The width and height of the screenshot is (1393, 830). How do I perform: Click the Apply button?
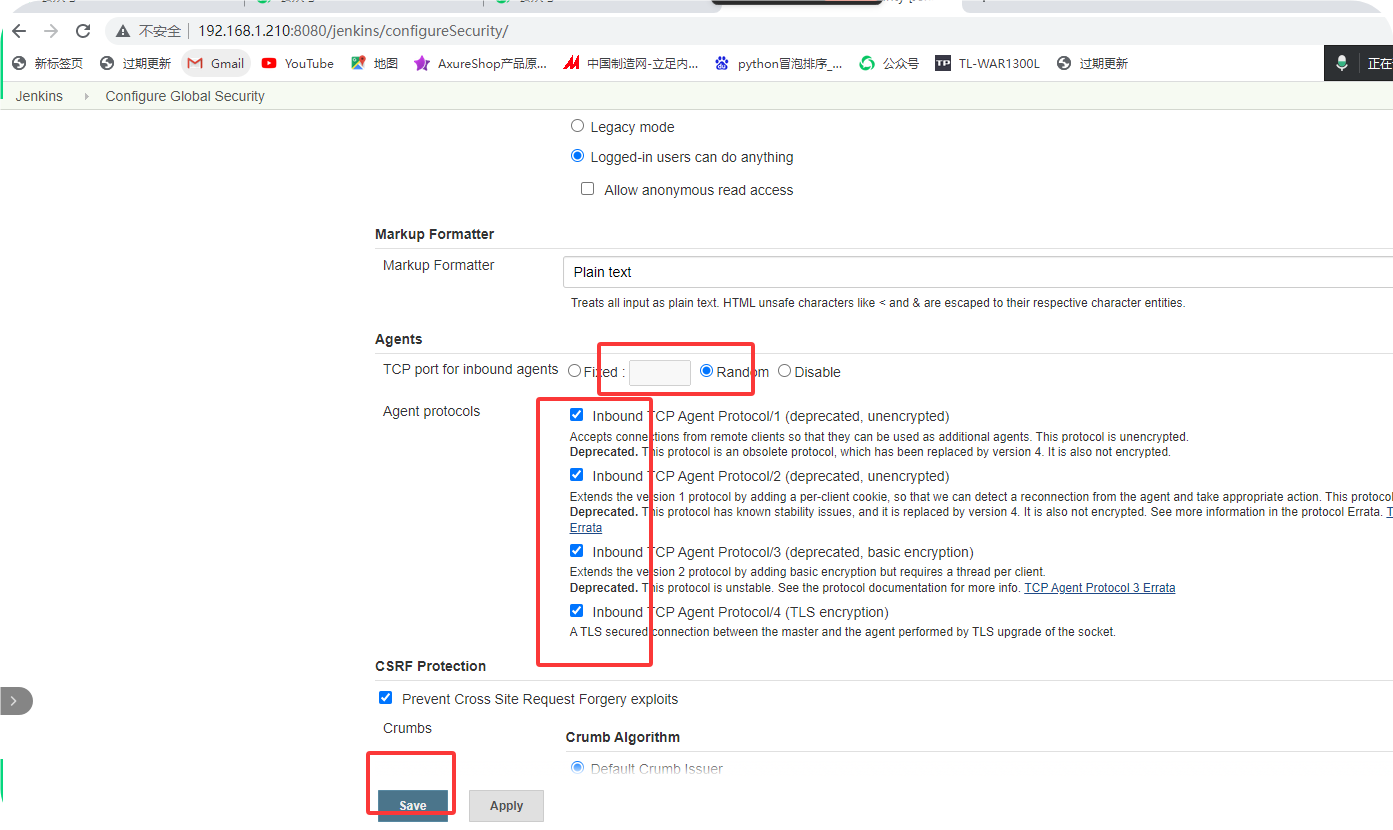506,806
